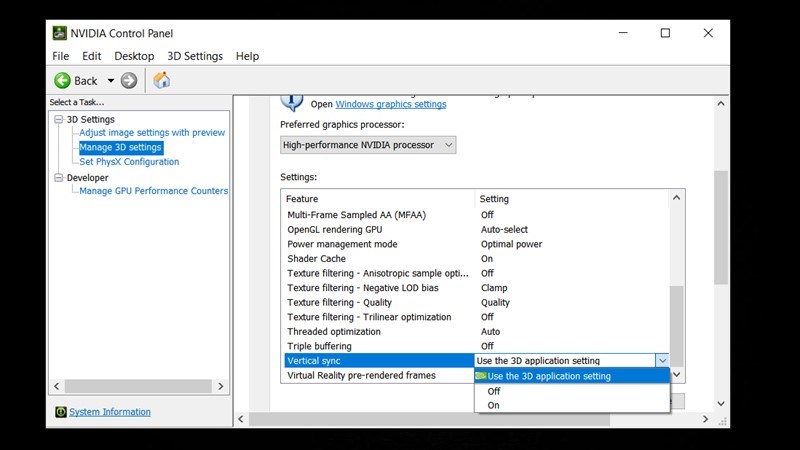The image size is (800, 450).
Task: Open Windows graphics settings link
Action: [391, 104]
